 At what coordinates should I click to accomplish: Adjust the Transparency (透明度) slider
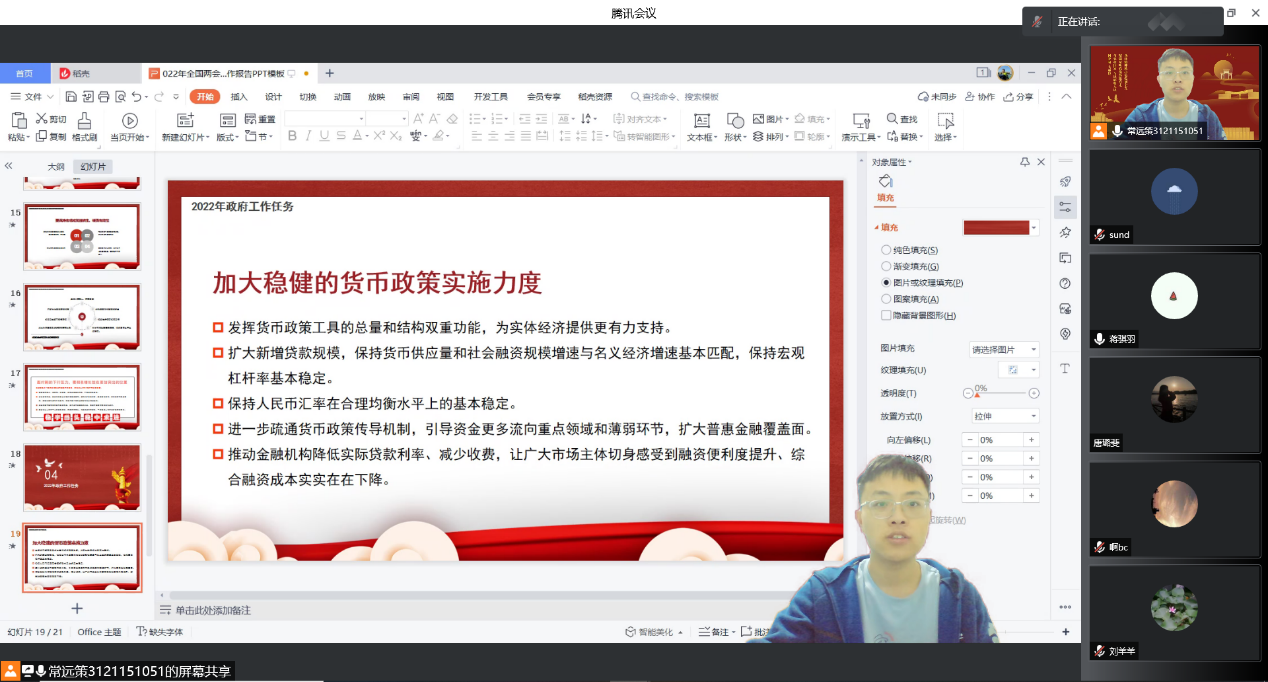pyautogui.click(x=1000, y=394)
